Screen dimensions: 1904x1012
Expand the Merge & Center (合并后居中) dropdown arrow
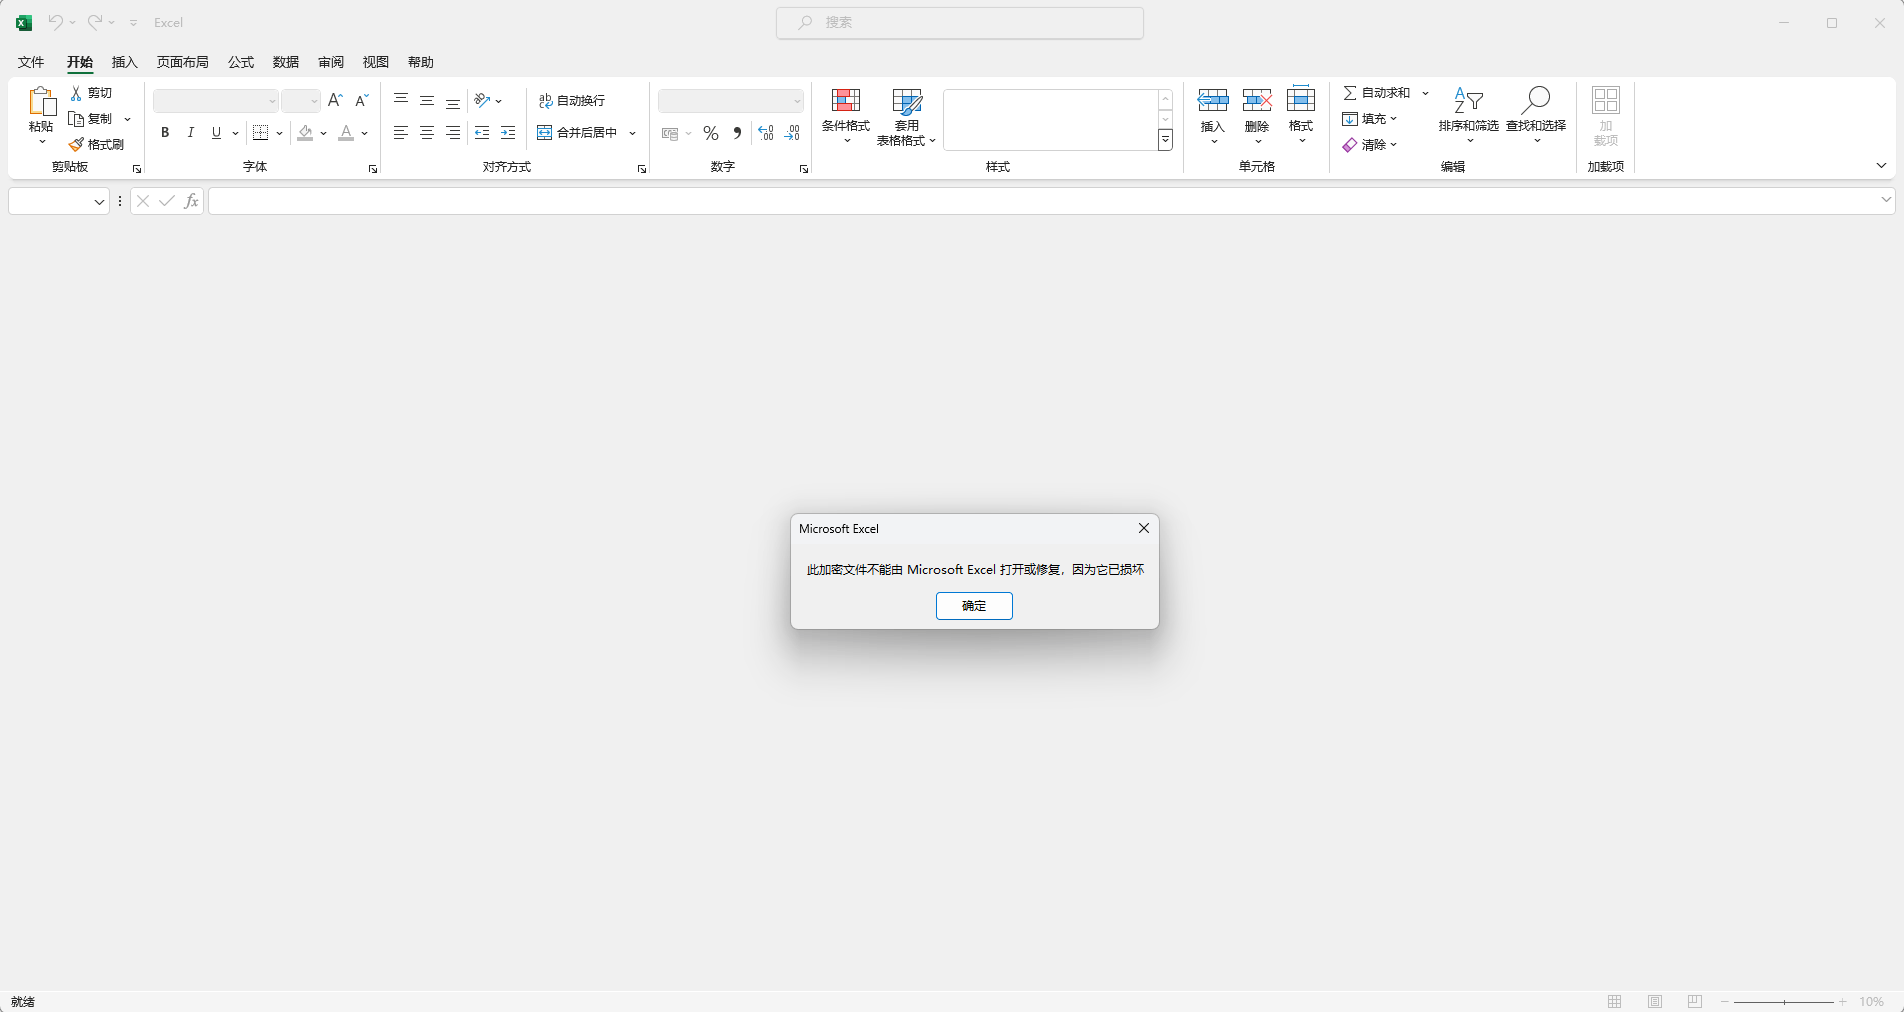[x=632, y=133]
